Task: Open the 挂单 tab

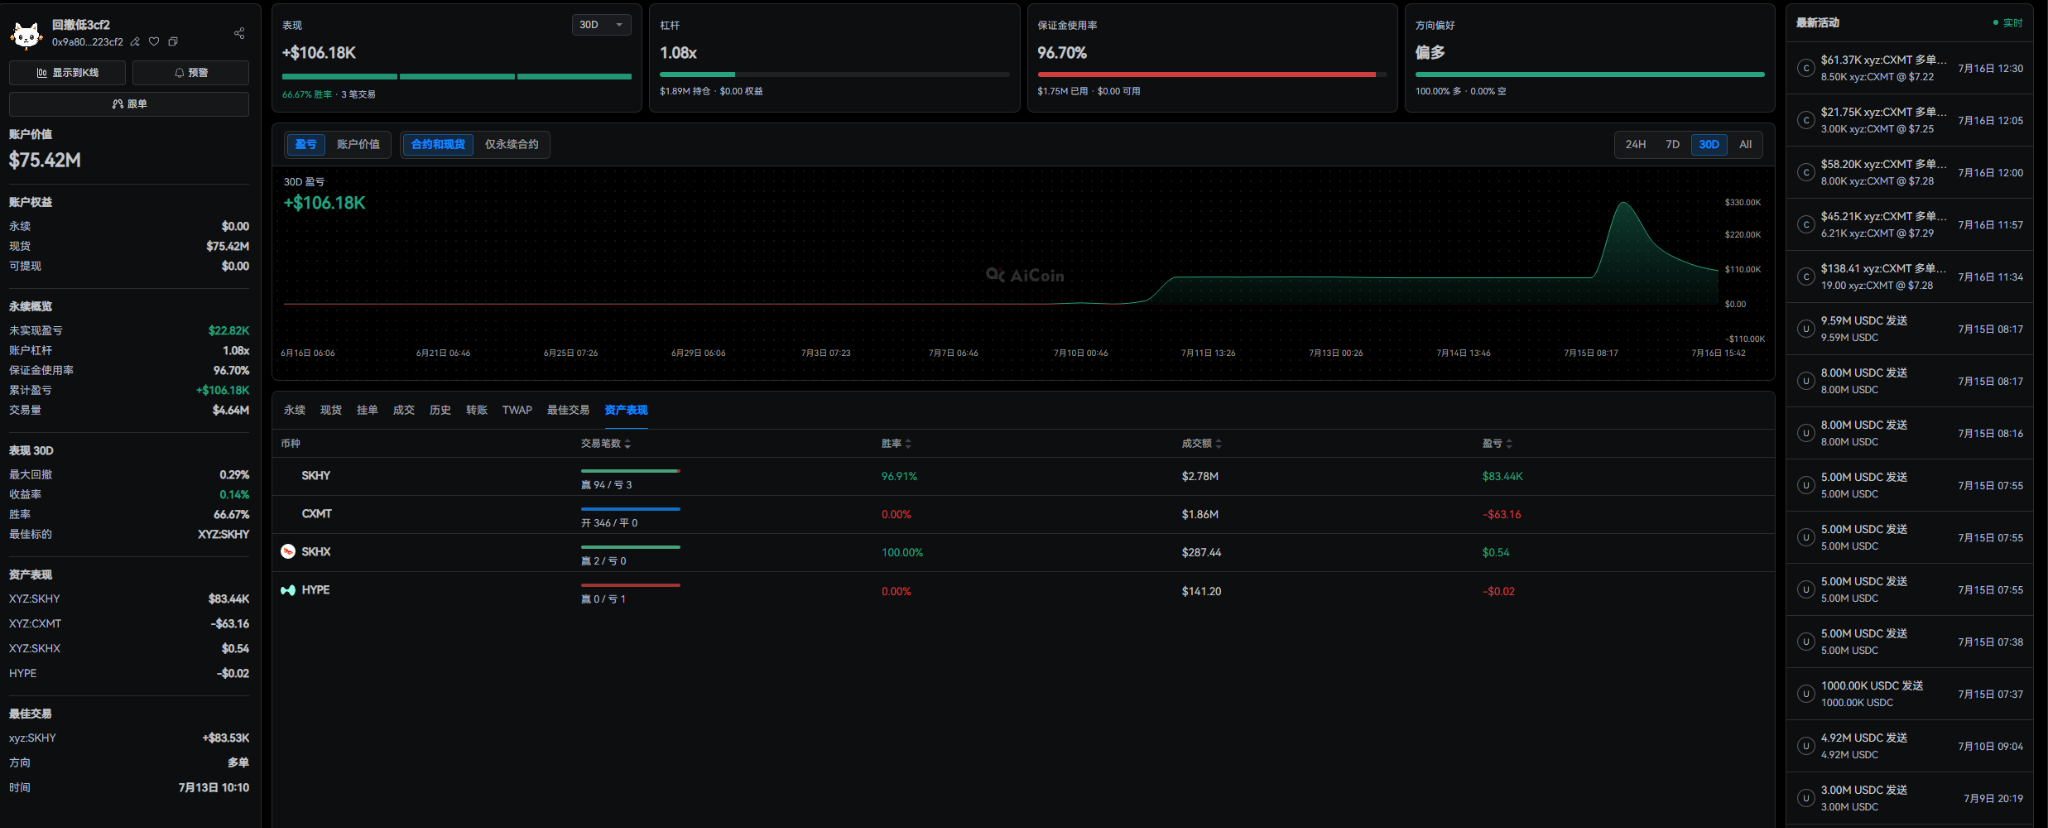Action: point(367,410)
